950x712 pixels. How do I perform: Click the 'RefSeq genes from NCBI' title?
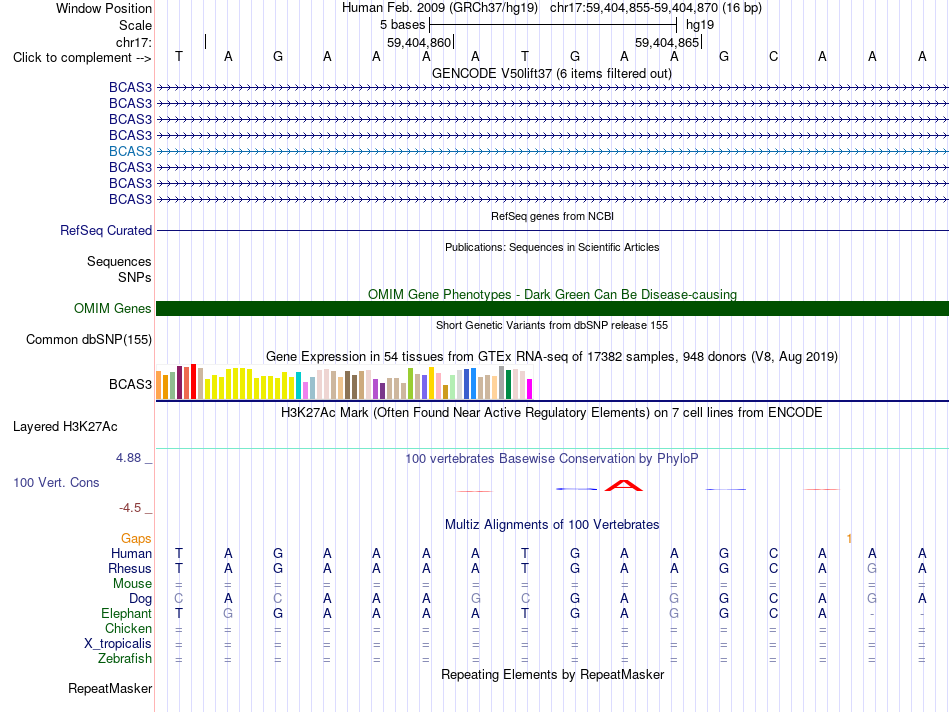point(553,216)
